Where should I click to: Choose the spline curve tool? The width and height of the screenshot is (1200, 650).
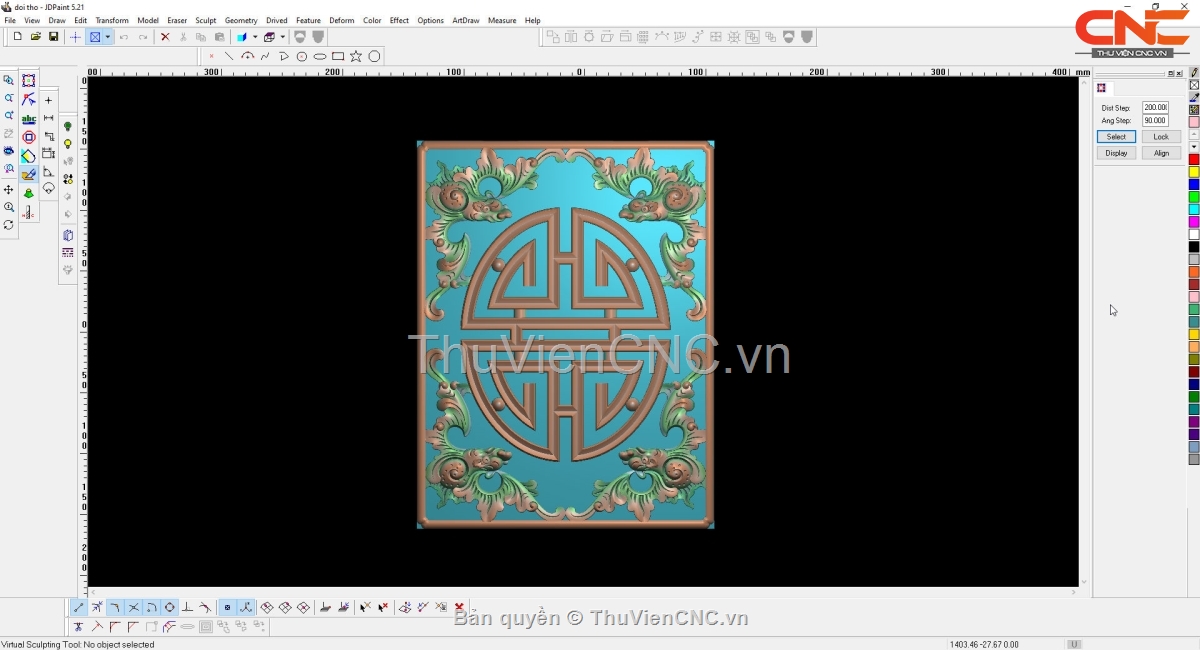pos(265,57)
